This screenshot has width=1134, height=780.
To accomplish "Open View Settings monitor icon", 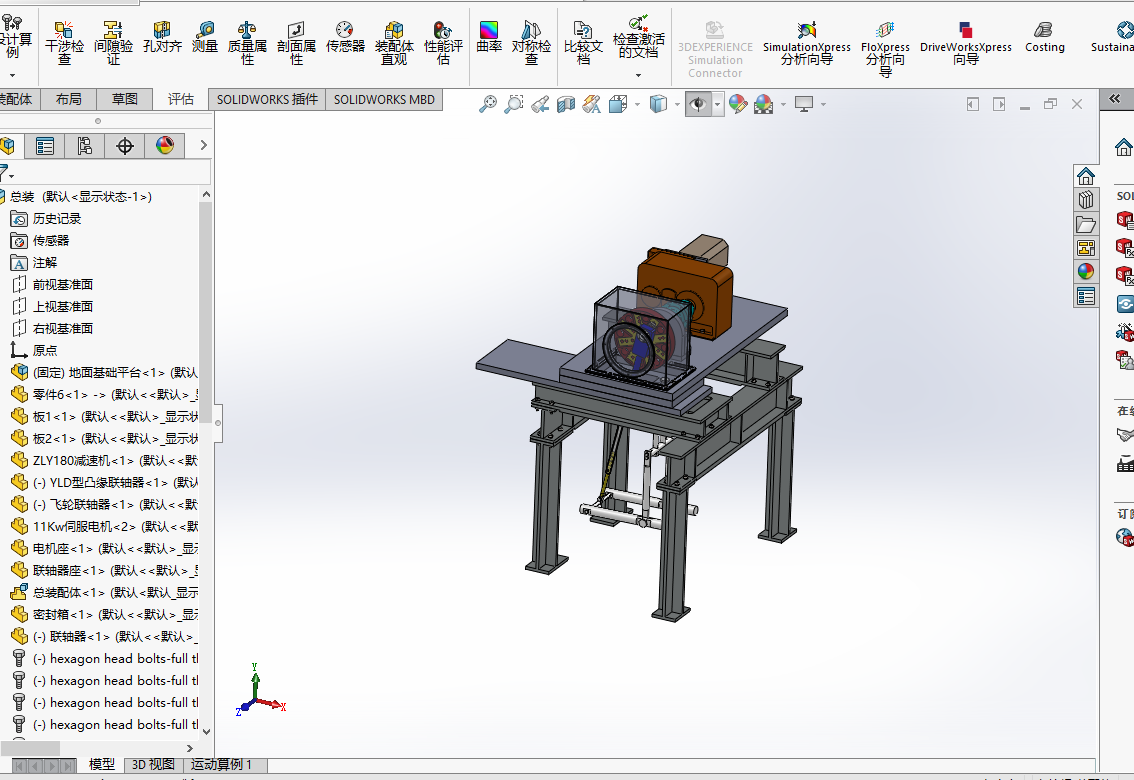I will [803, 105].
